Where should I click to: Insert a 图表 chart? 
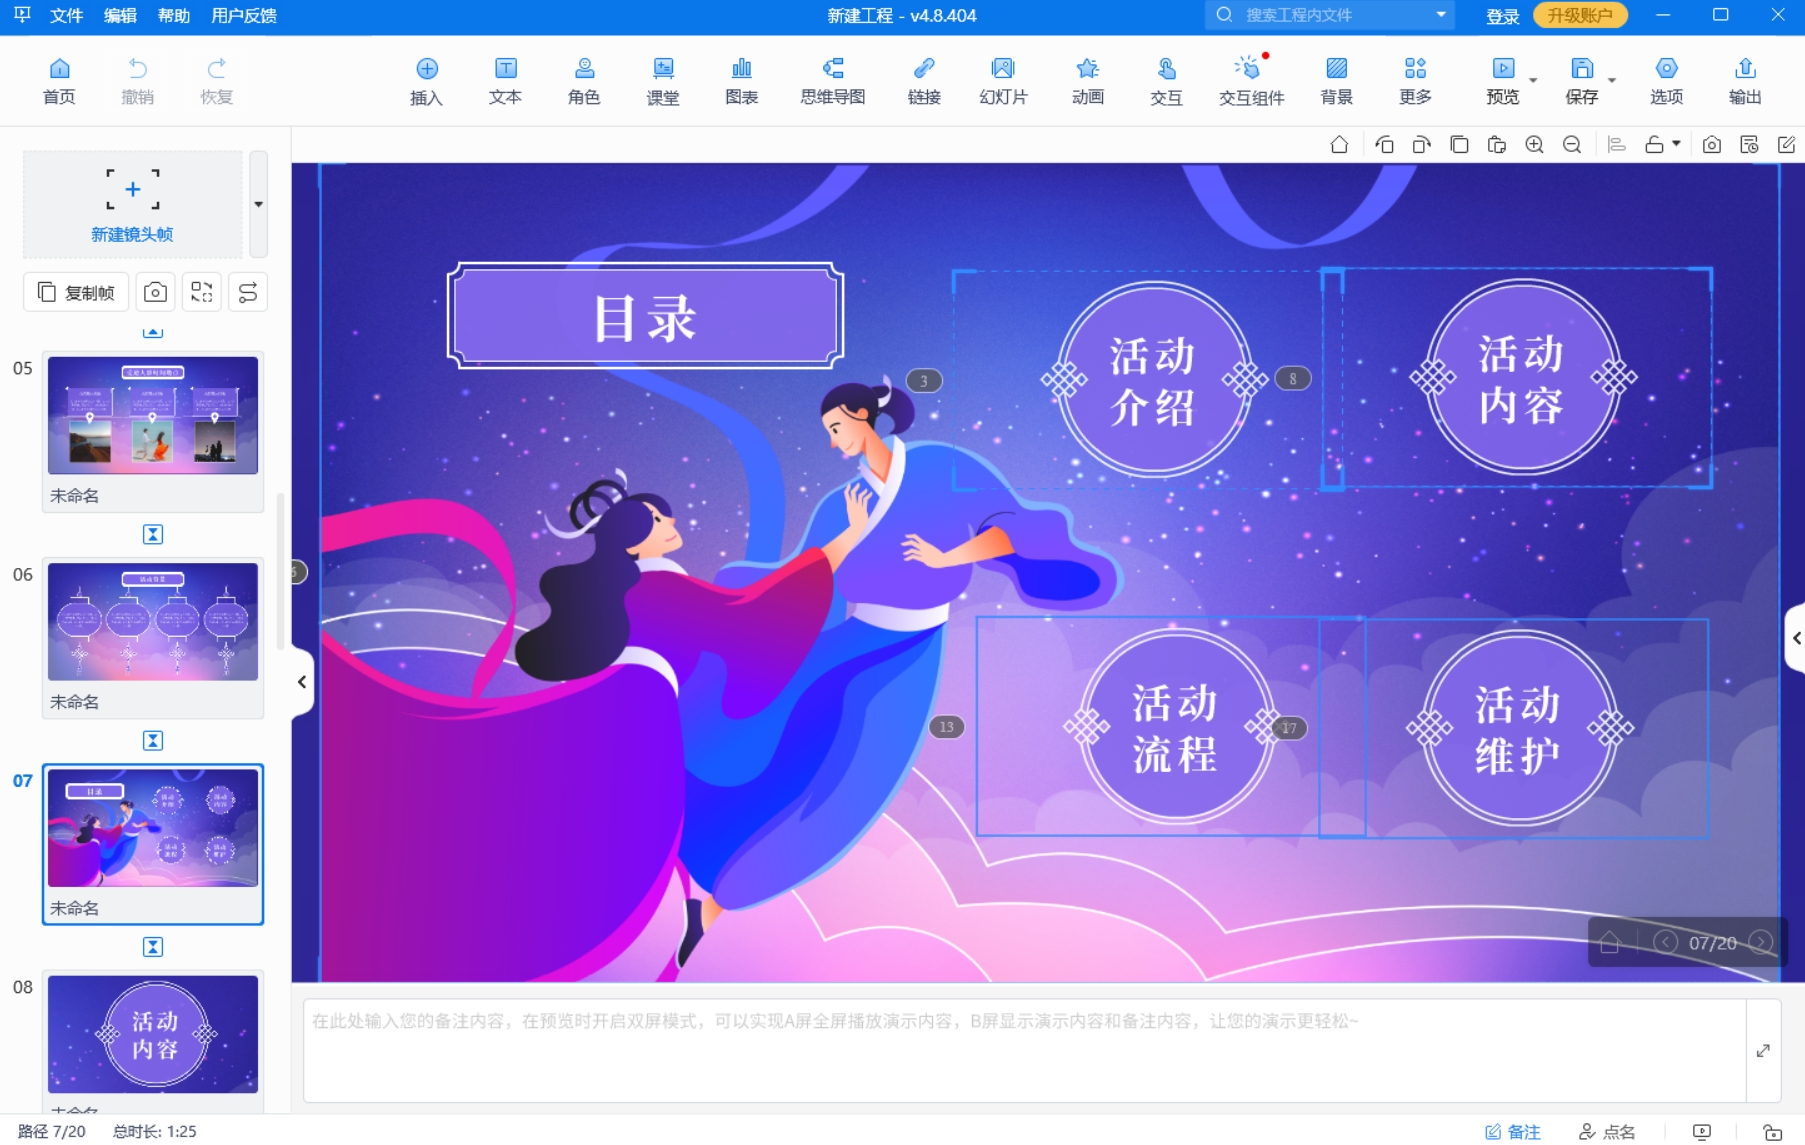[741, 80]
